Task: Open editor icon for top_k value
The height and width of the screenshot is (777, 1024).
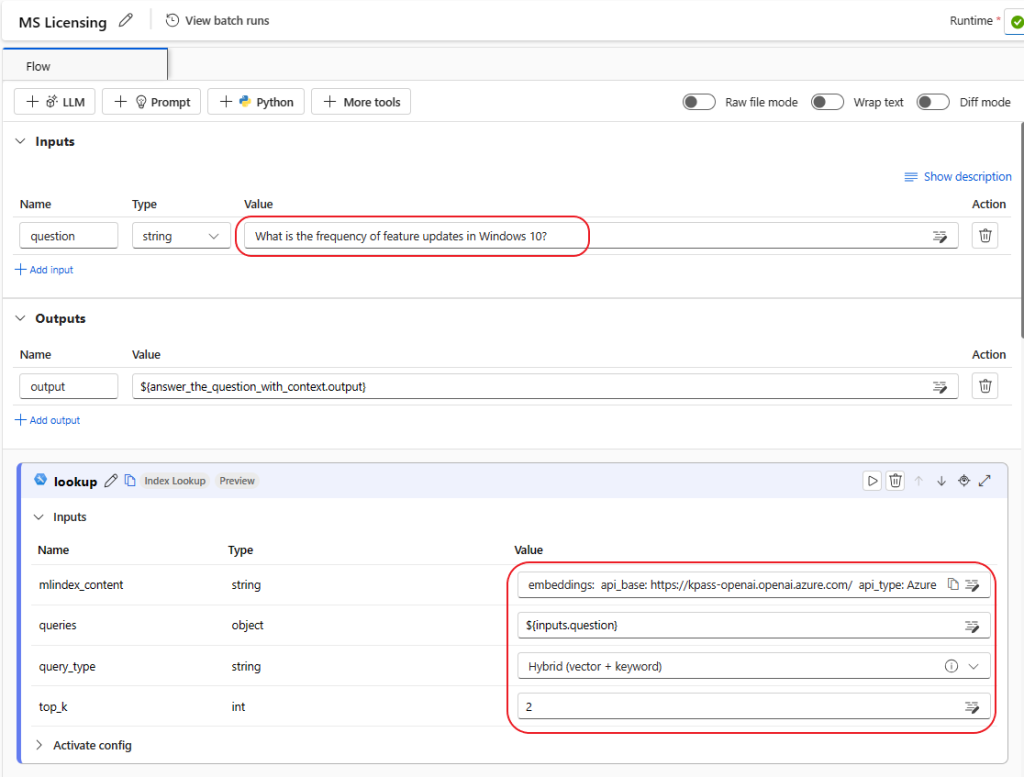Action: coord(972,707)
